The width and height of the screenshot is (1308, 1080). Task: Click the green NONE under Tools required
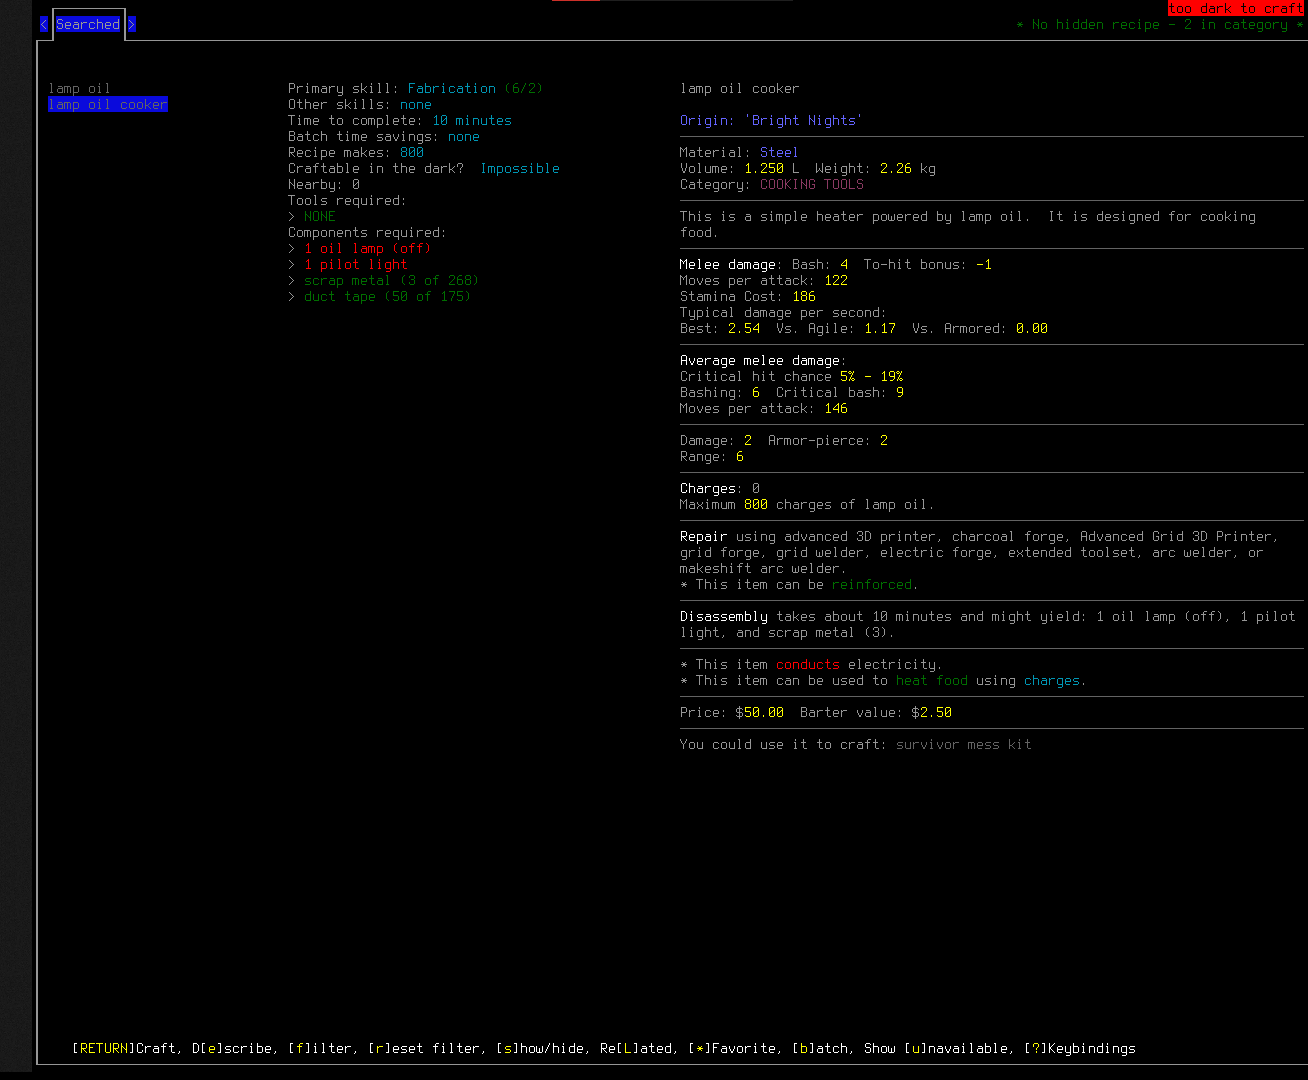(x=320, y=216)
